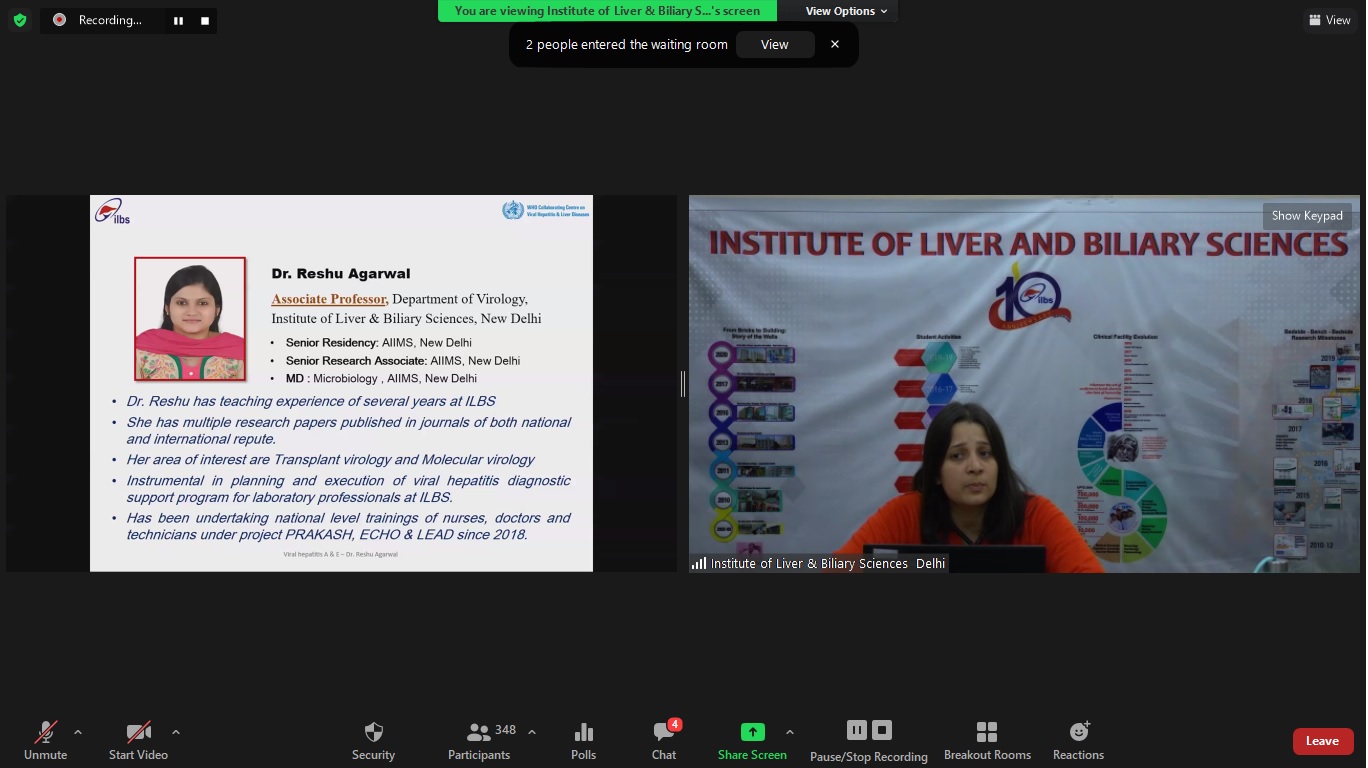The width and height of the screenshot is (1368, 768).
Task: Click the ilbs logo on the slide
Action: pos(112,211)
